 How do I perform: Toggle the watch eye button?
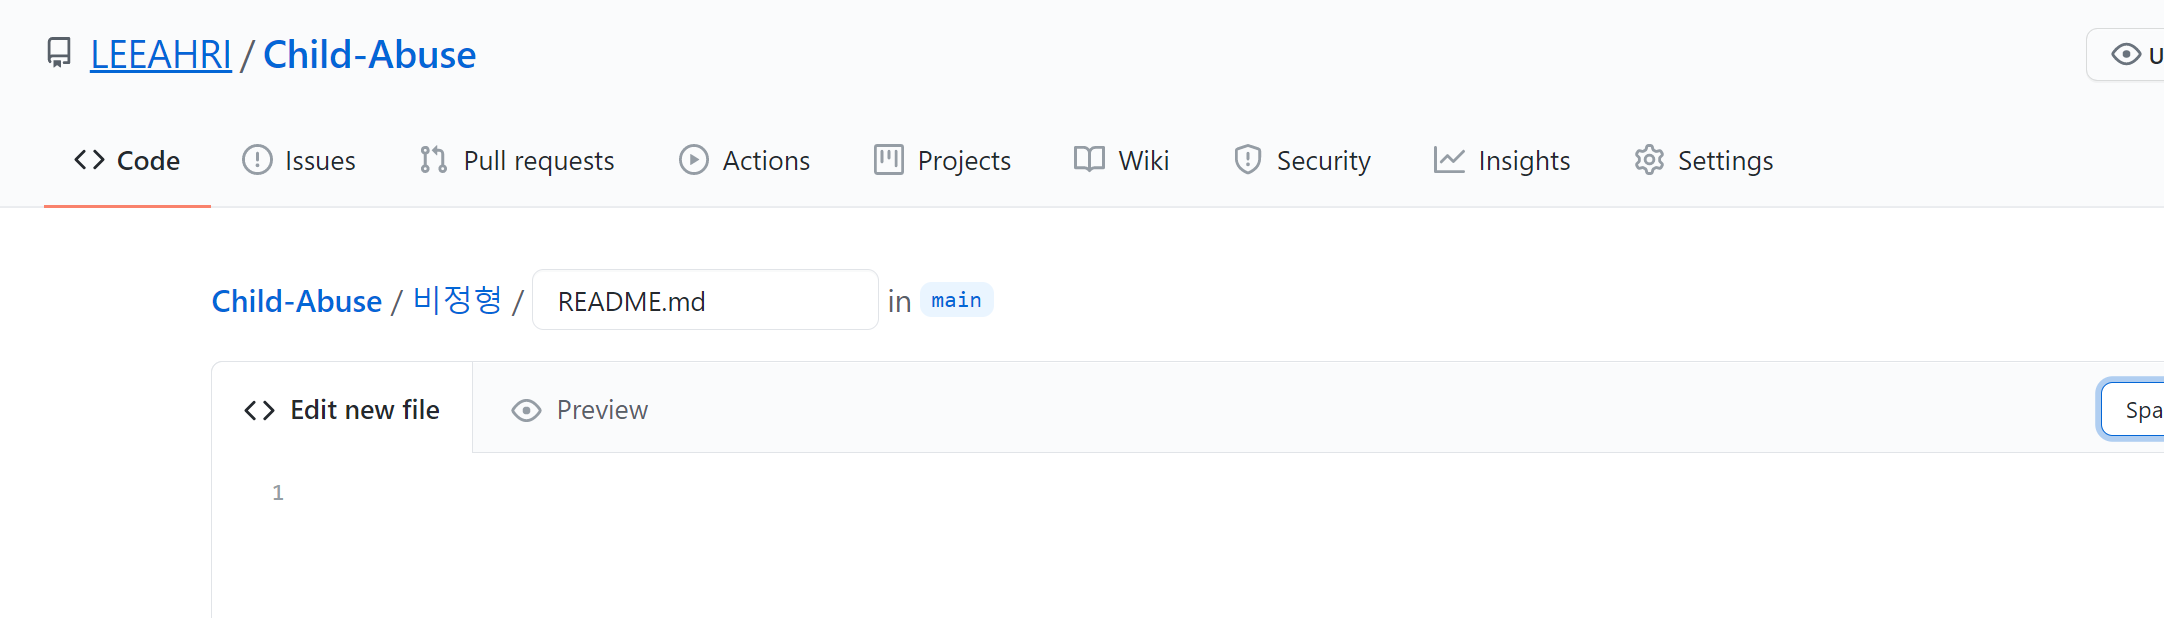[2126, 55]
